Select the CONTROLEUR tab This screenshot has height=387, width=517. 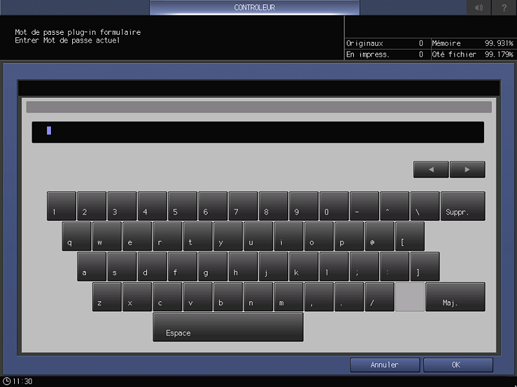pos(254,7)
